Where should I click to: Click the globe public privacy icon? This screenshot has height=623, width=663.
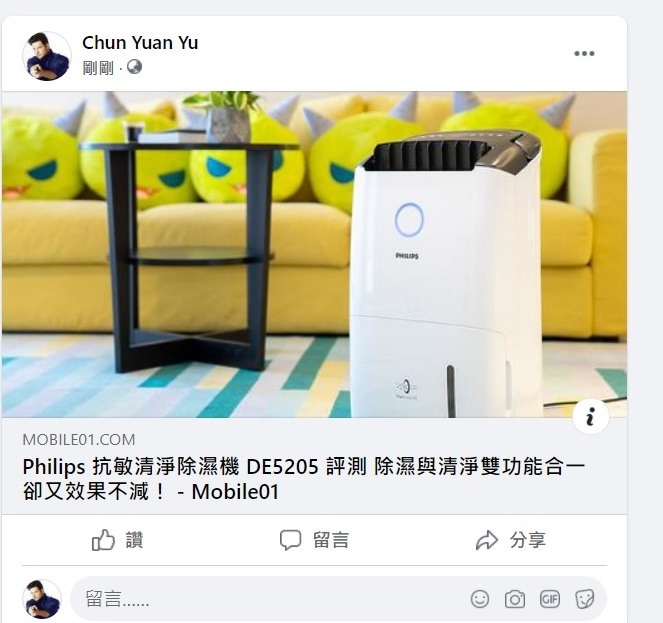point(134,67)
